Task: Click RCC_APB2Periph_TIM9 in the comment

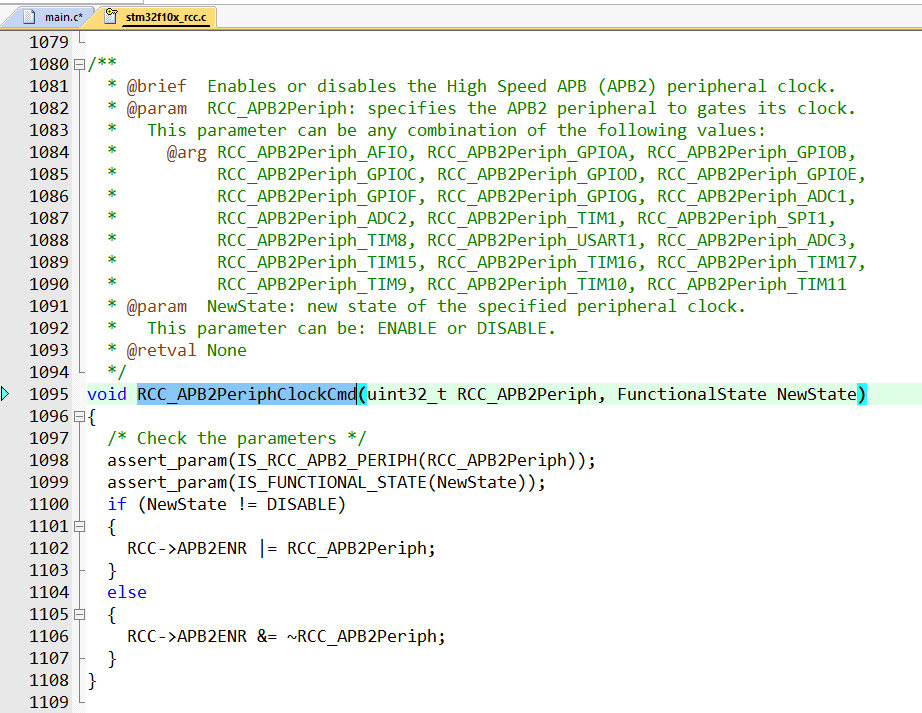Action: (312, 284)
